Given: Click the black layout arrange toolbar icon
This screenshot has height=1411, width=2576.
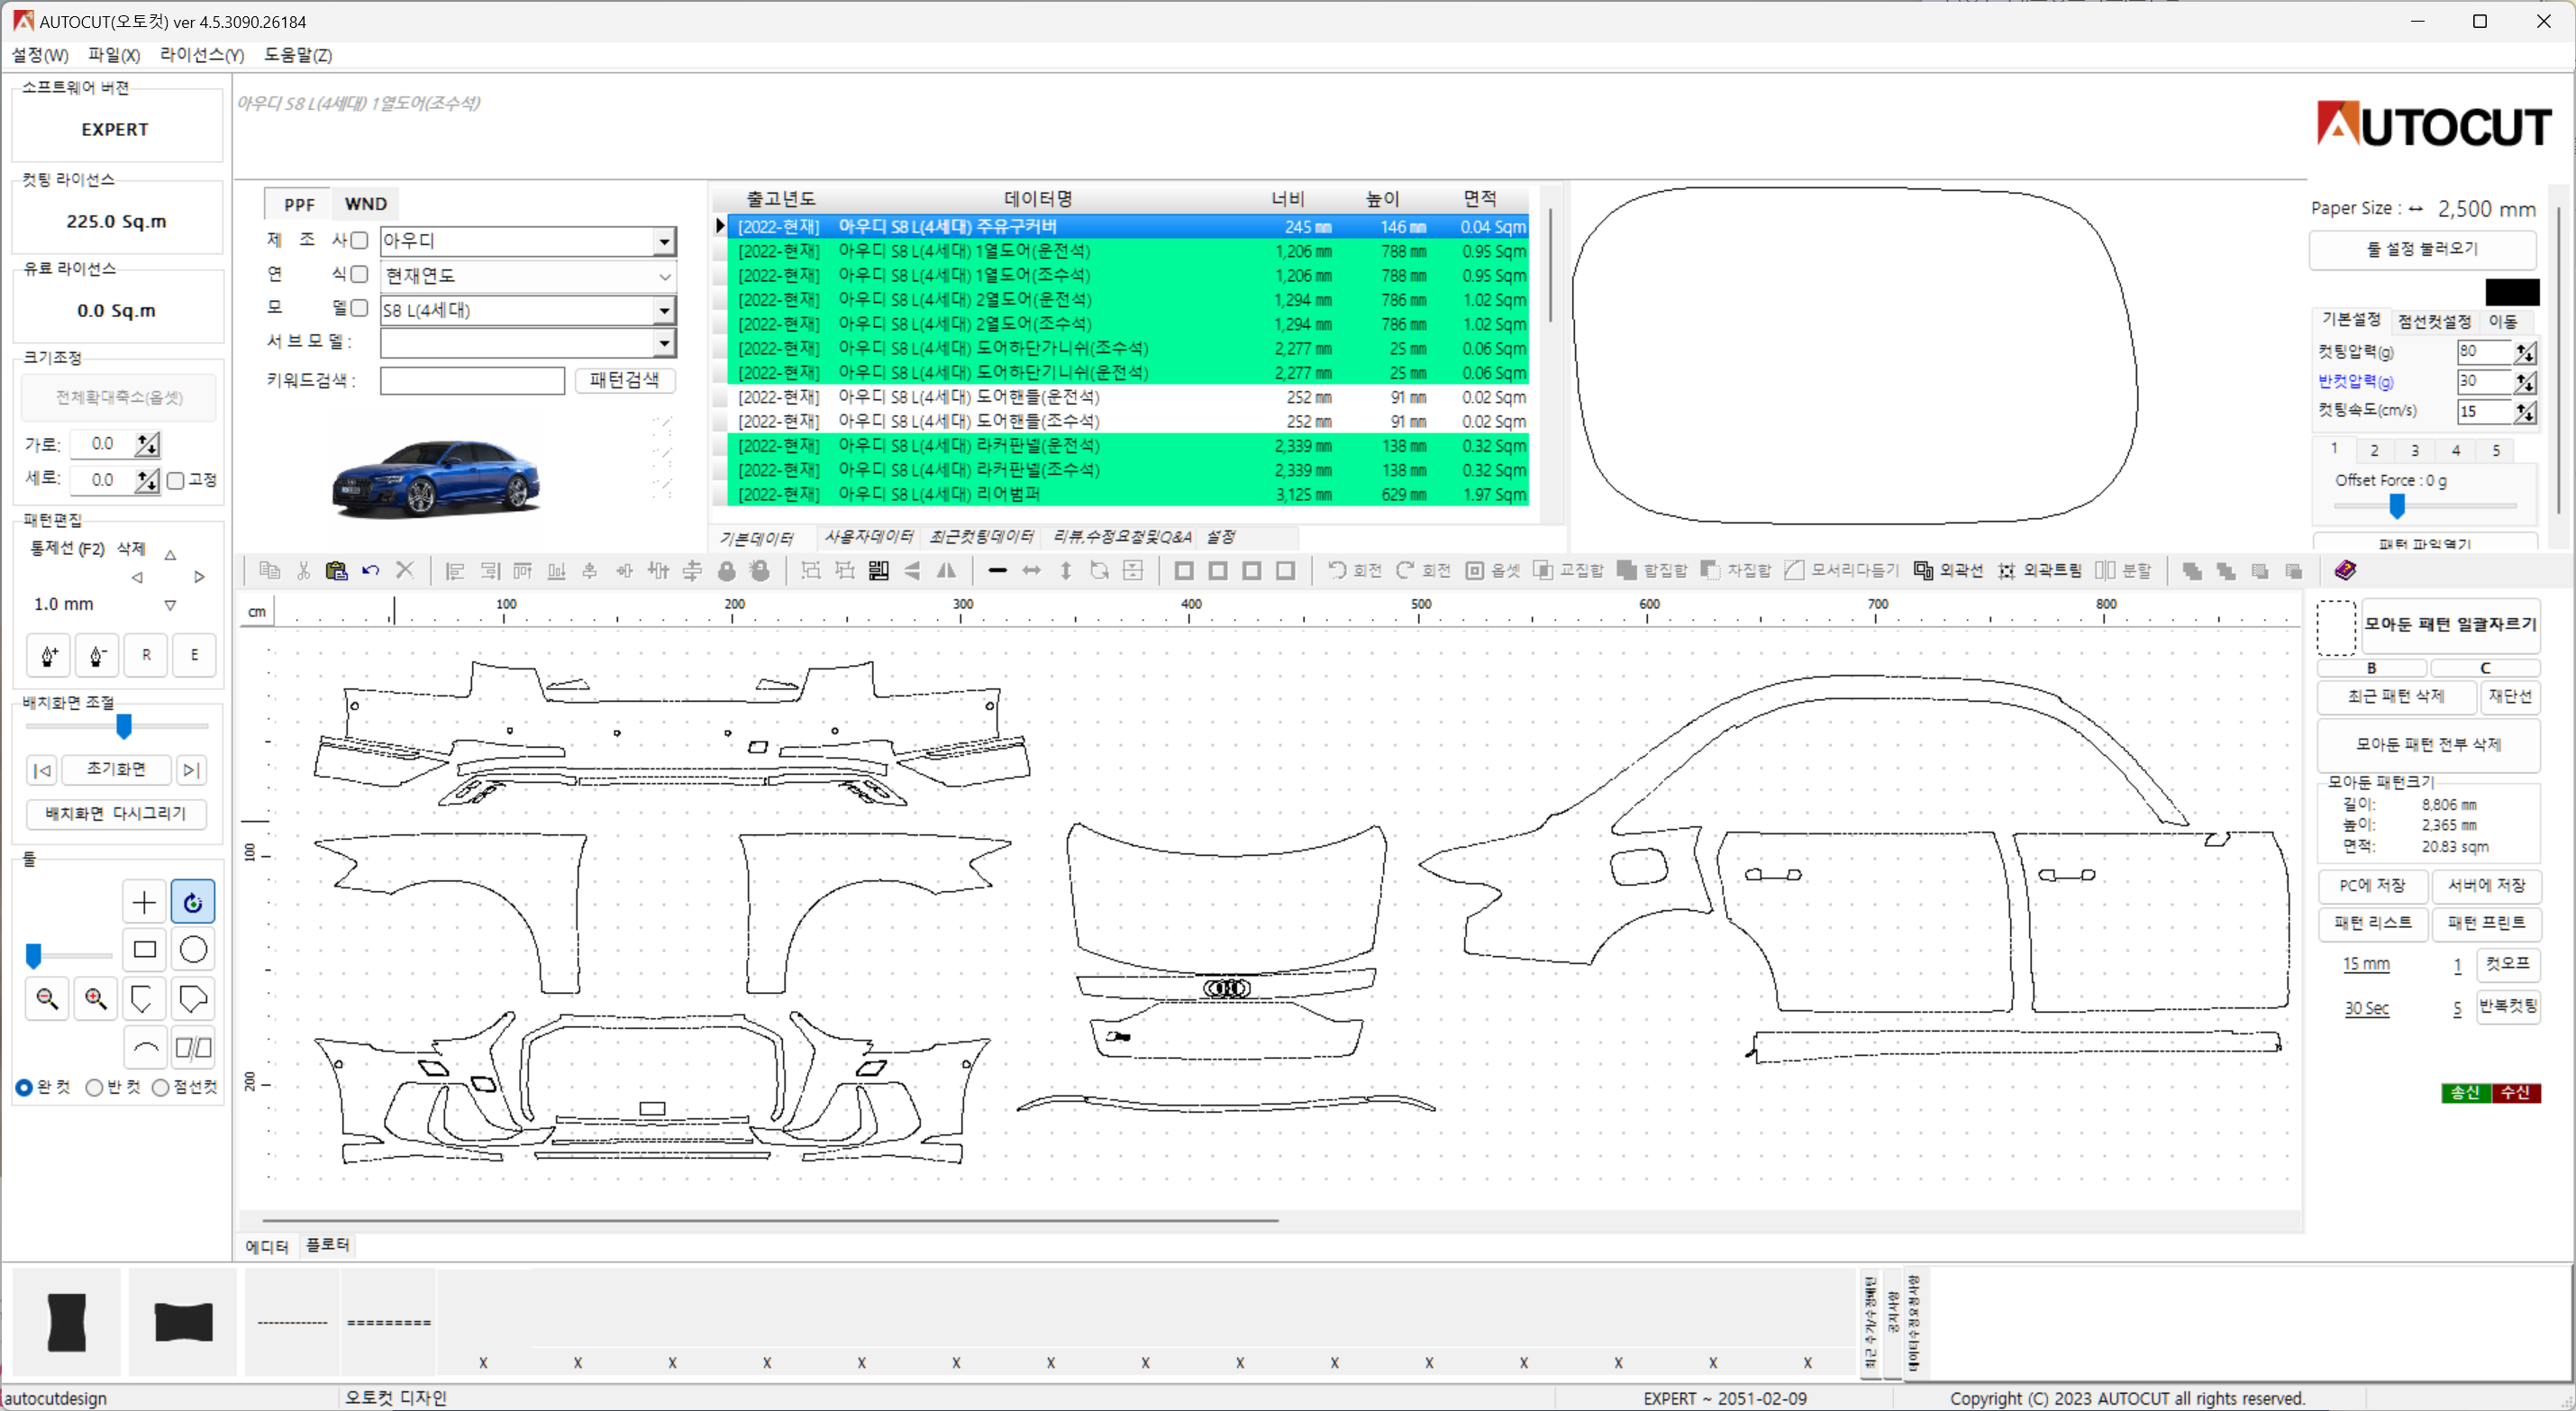Looking at the screenshot, I should (x=879, y=570).
